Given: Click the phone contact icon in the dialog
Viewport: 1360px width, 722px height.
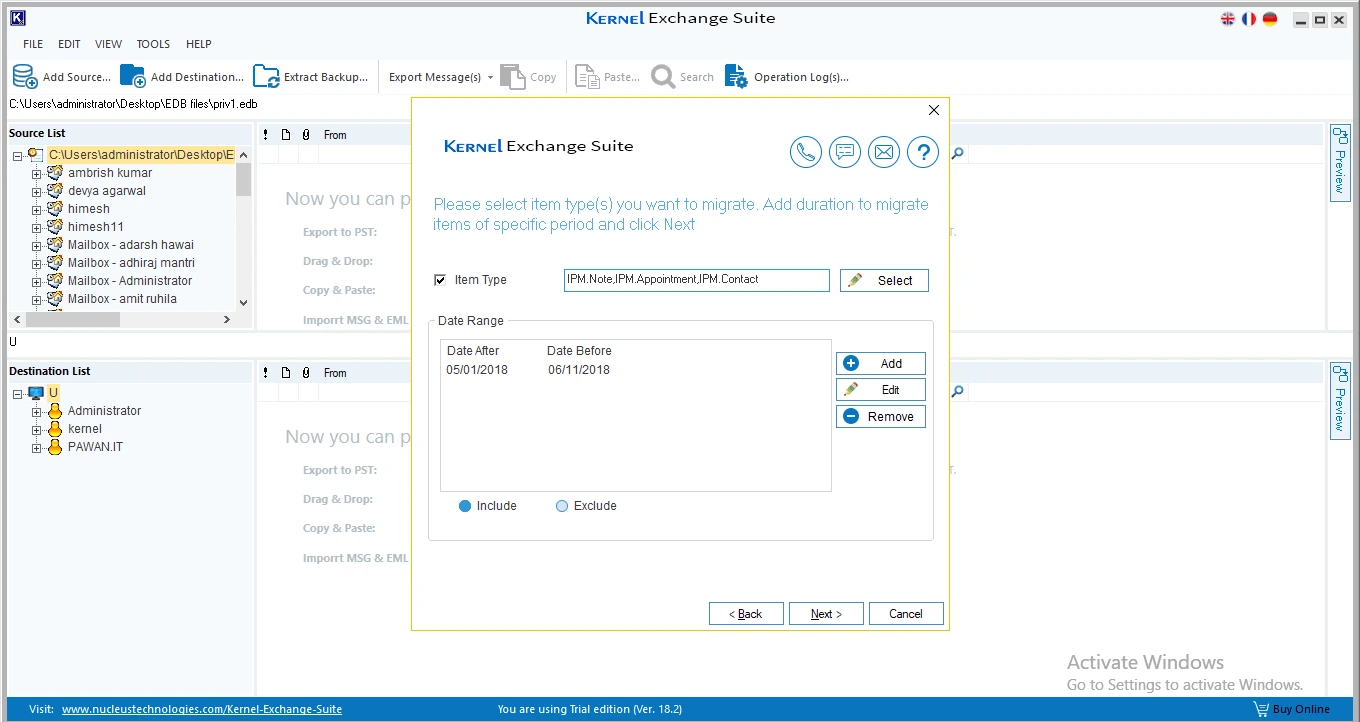Looking at the screenshot, I should click(x=806, y=152).
